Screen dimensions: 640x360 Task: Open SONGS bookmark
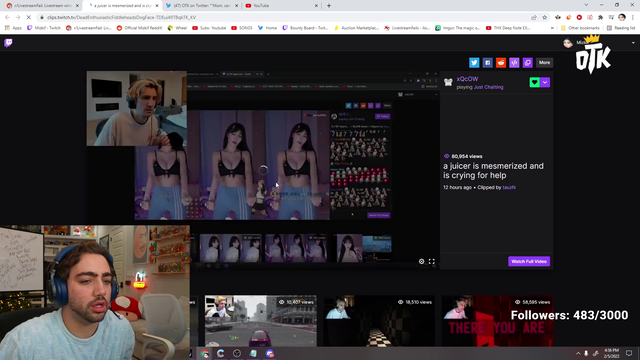point(242,28)
